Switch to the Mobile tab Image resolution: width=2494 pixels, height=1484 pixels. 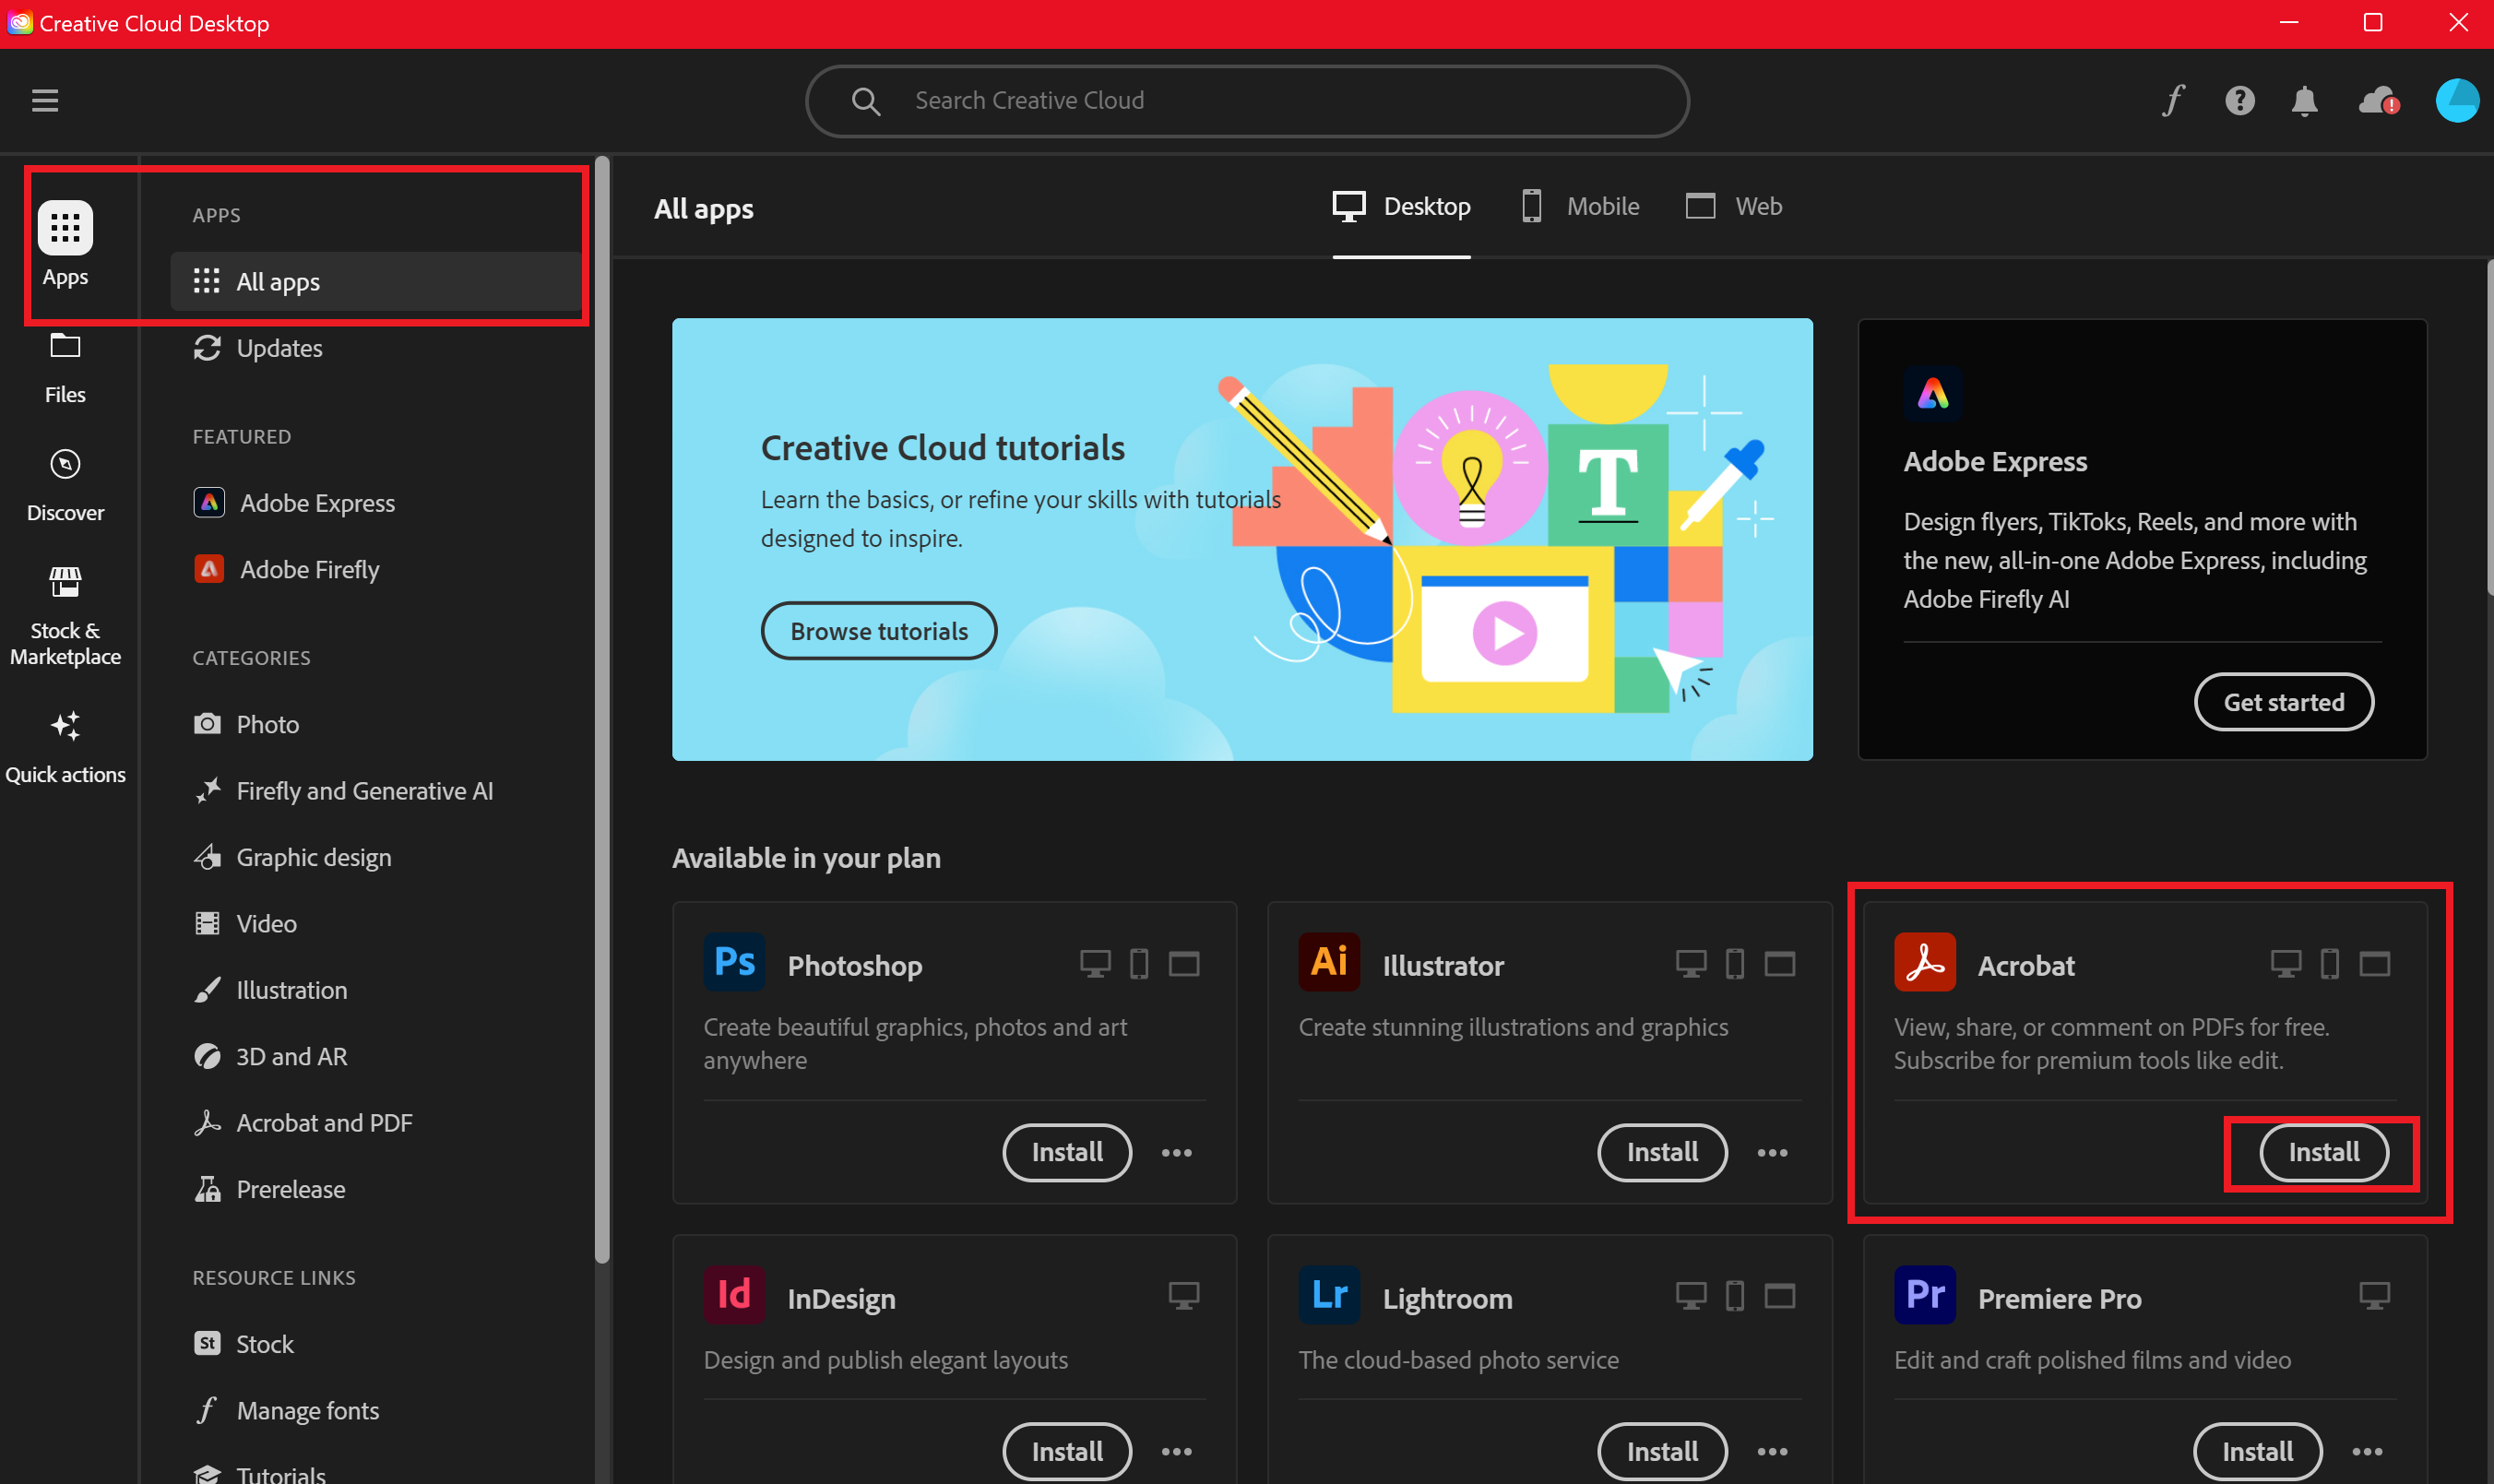[1580, 207]
